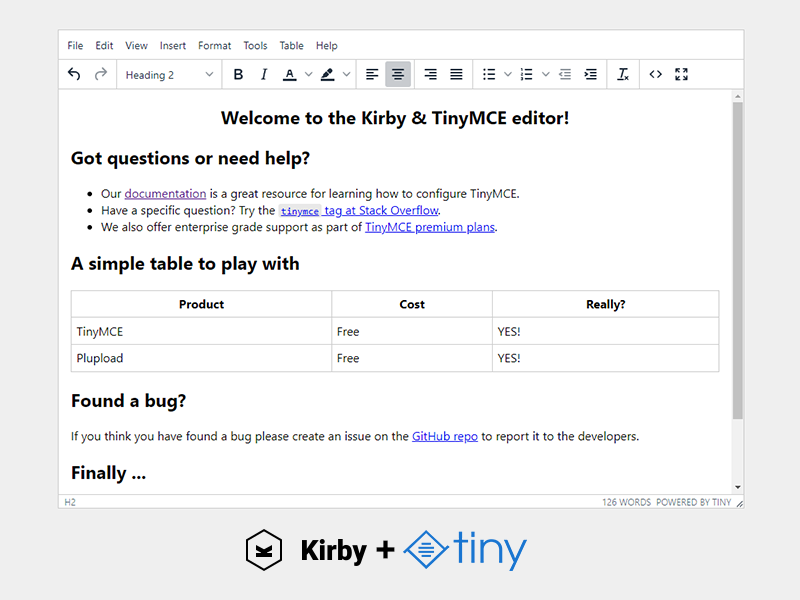
Task: Click the Clear formatting icon
Action: [x=623, y=74]
